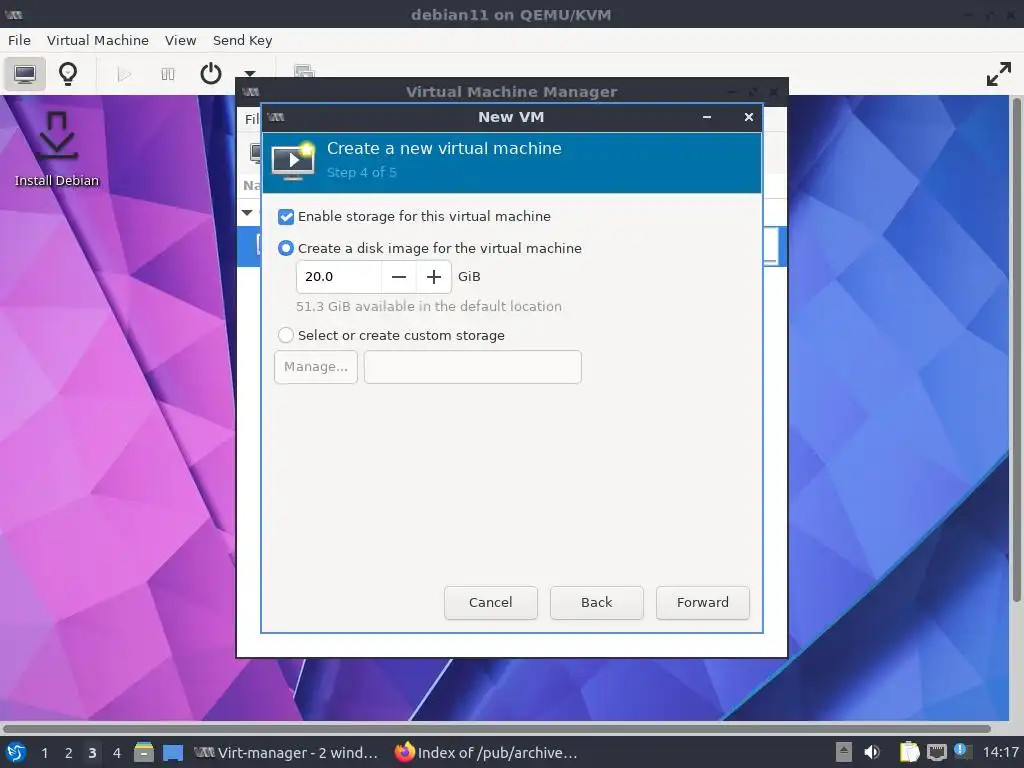Click the show desktop blue icon
Screen dimensions: 1024x768
tap(173, 753)
